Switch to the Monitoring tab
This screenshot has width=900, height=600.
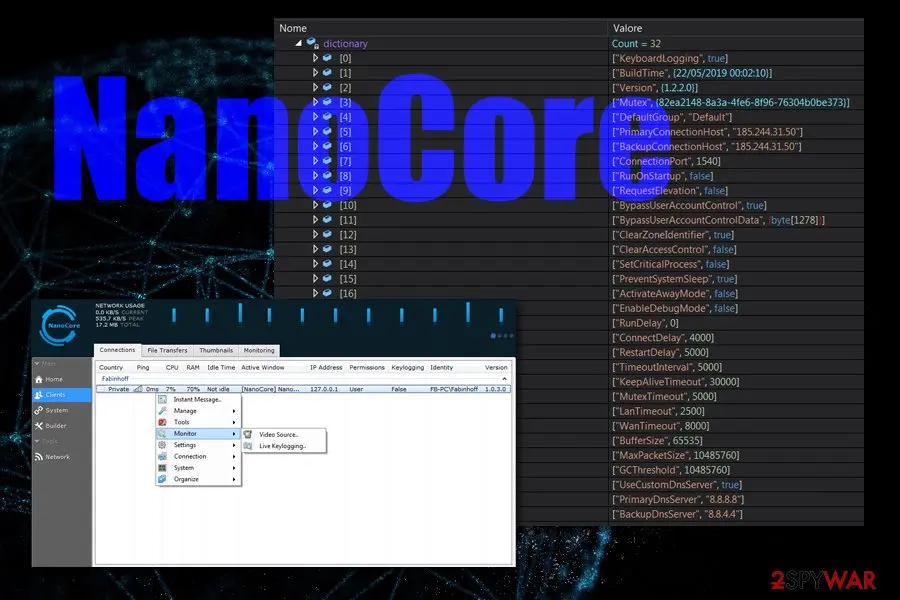click(x=259, y=350)
